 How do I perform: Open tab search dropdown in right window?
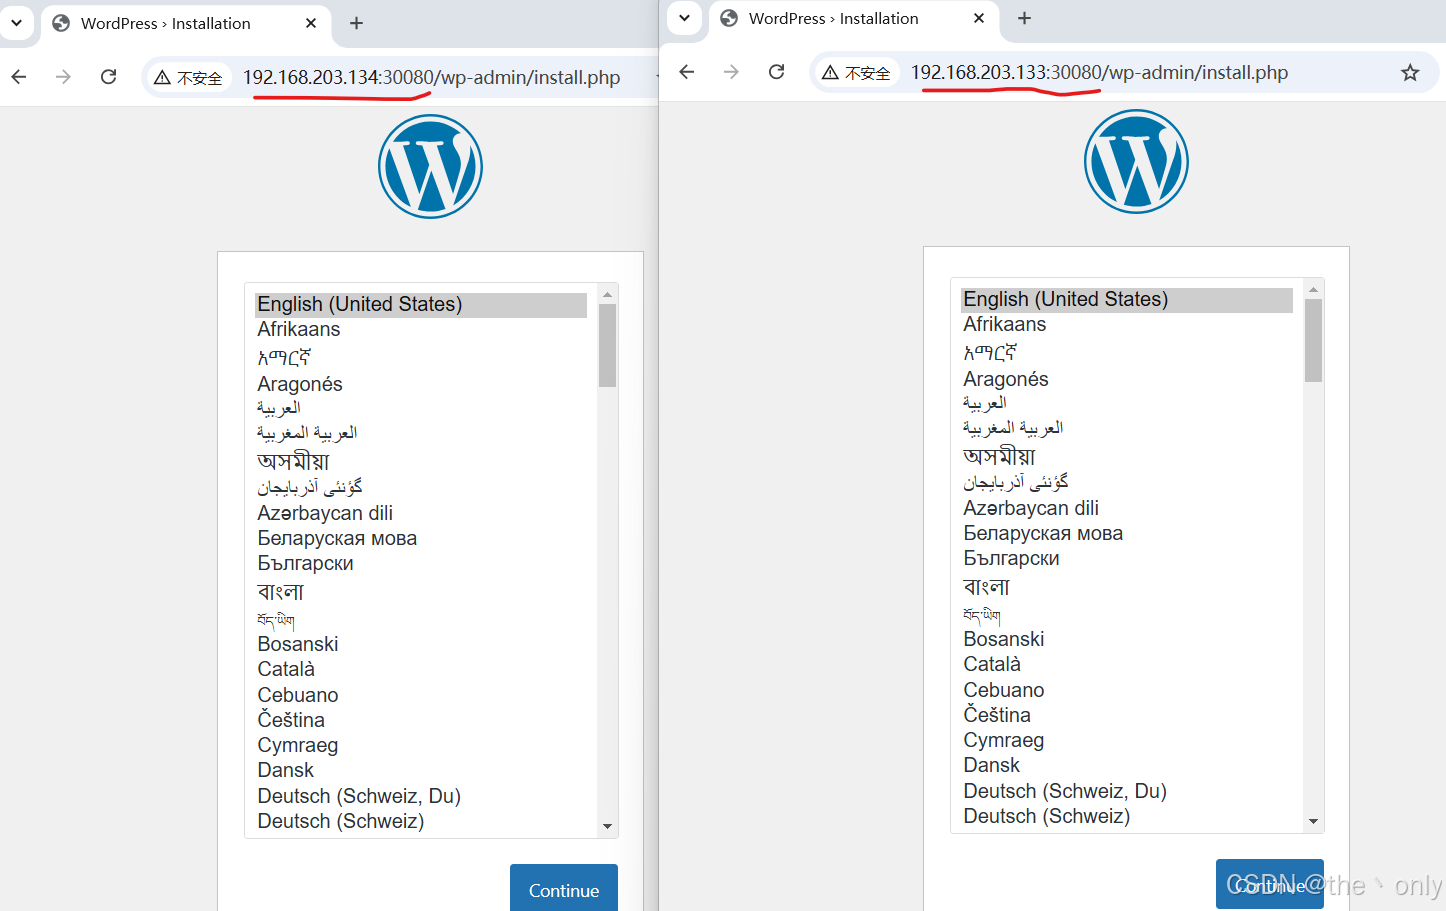click(x=684, y=18)
